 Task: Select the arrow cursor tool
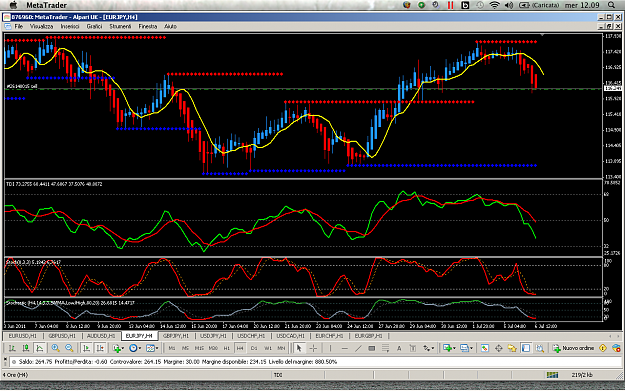tap(299, 348)
